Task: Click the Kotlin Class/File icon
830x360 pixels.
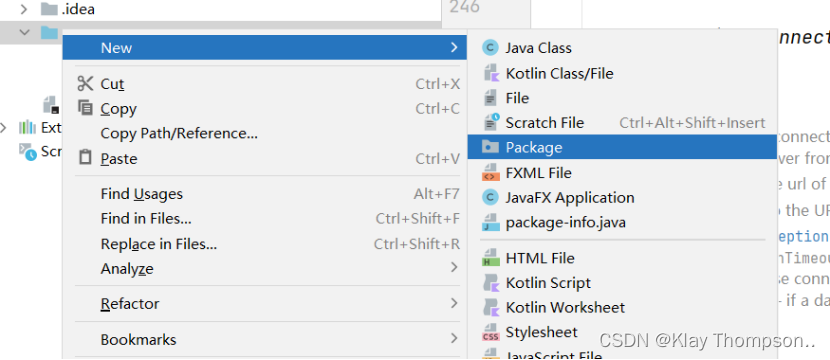Action: point(491,73)
